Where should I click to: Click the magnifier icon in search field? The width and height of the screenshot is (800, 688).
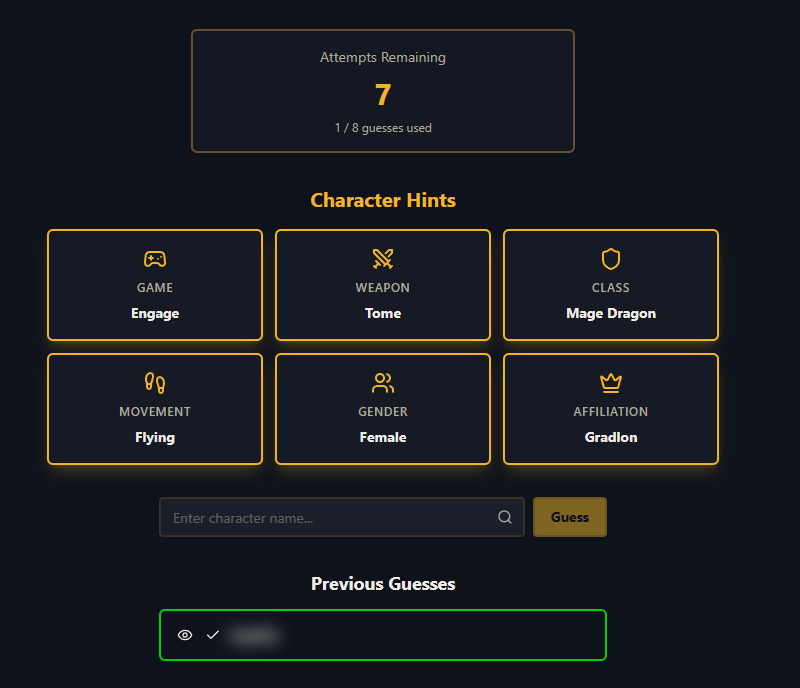click(505, 517)
